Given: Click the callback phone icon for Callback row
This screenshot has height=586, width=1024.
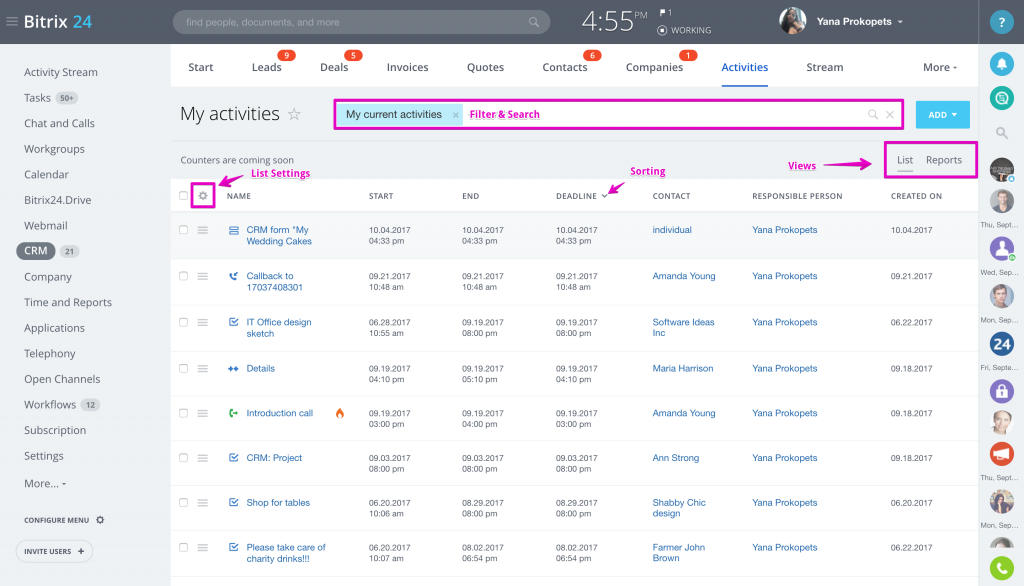Looking at the screenshot, I should point(233,276).
